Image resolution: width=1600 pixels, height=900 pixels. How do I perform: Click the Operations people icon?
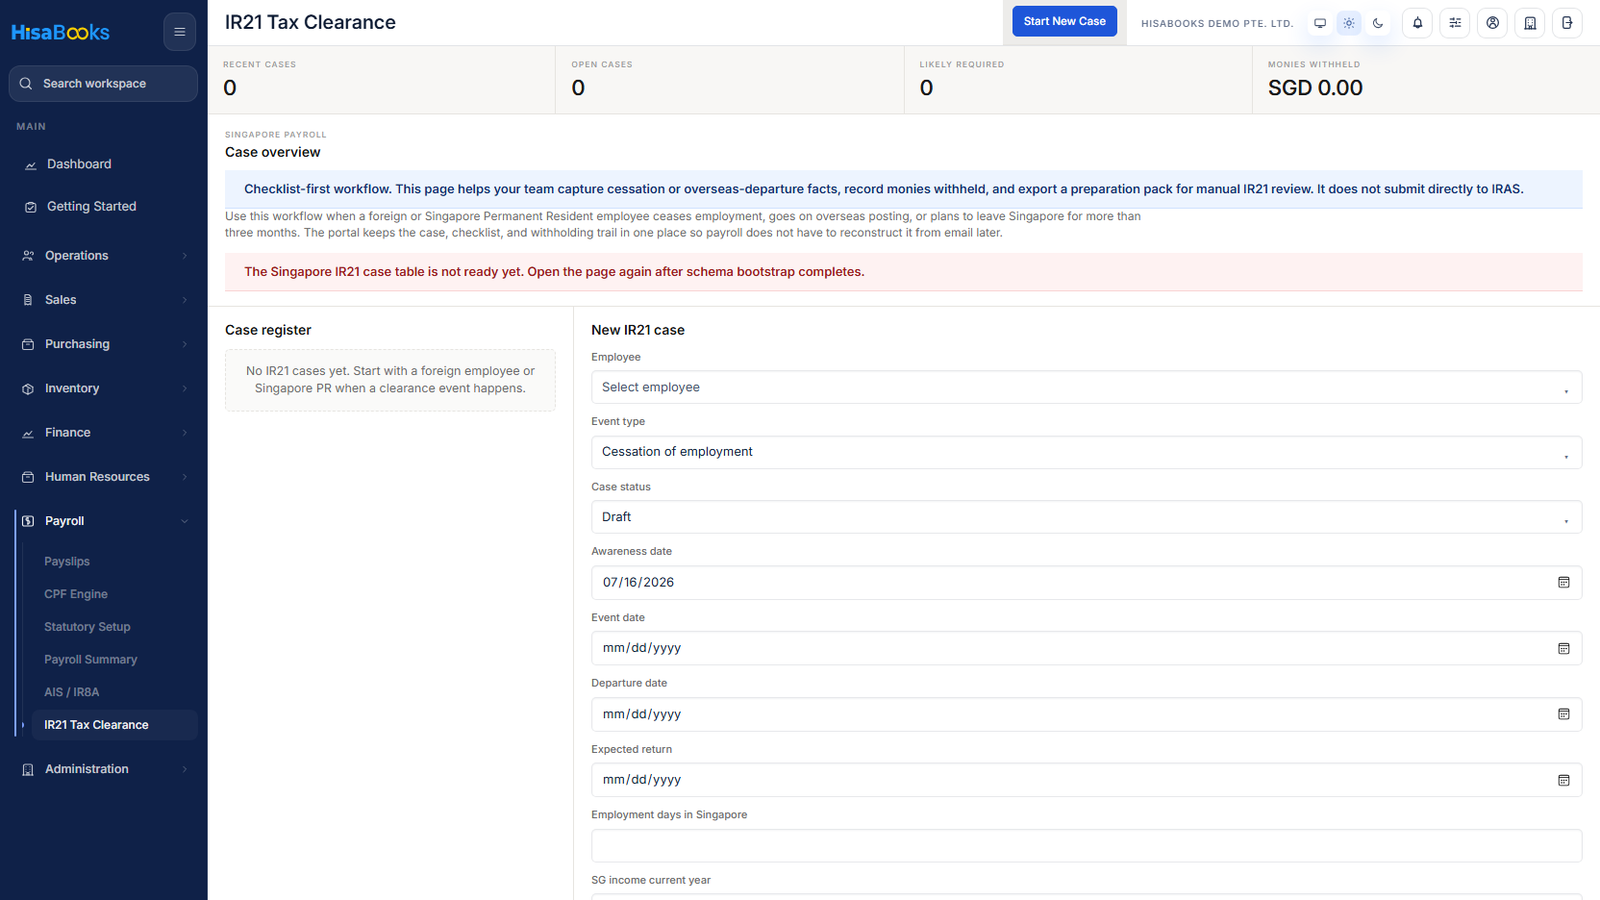click(x=28, y=256)
